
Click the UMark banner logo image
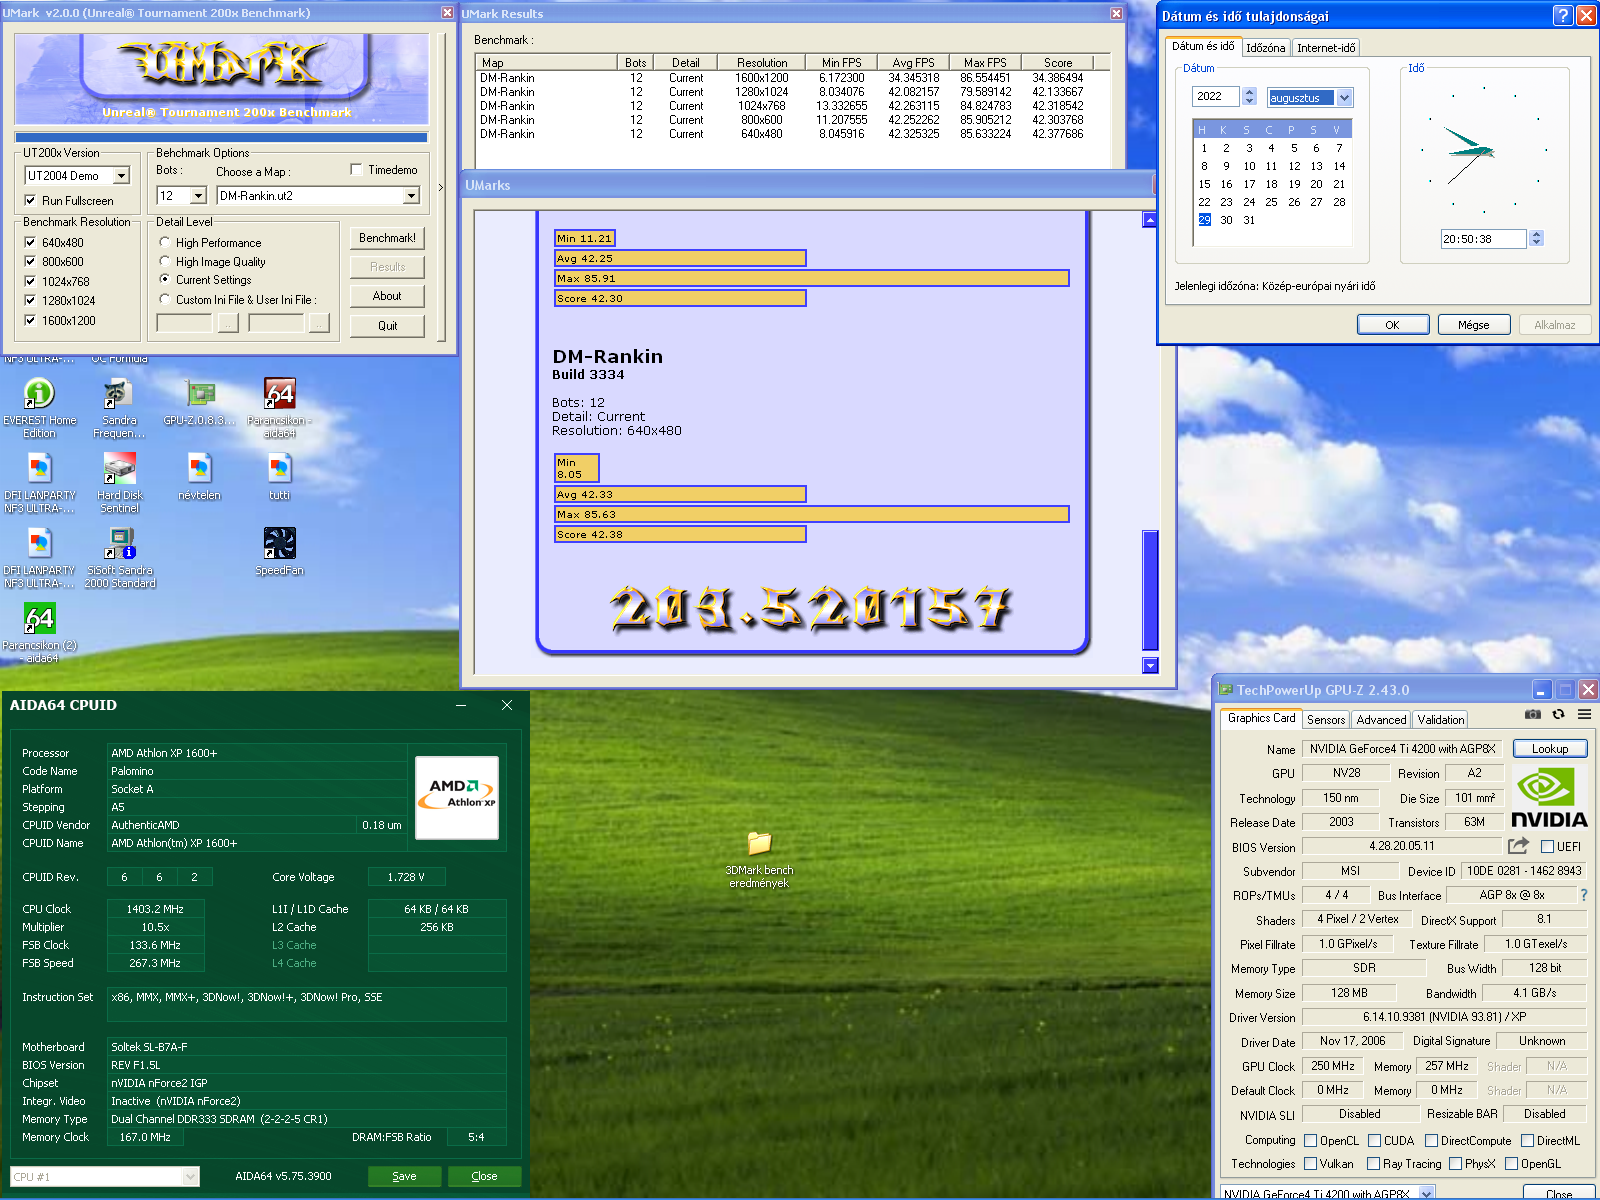tap(222, 78)
